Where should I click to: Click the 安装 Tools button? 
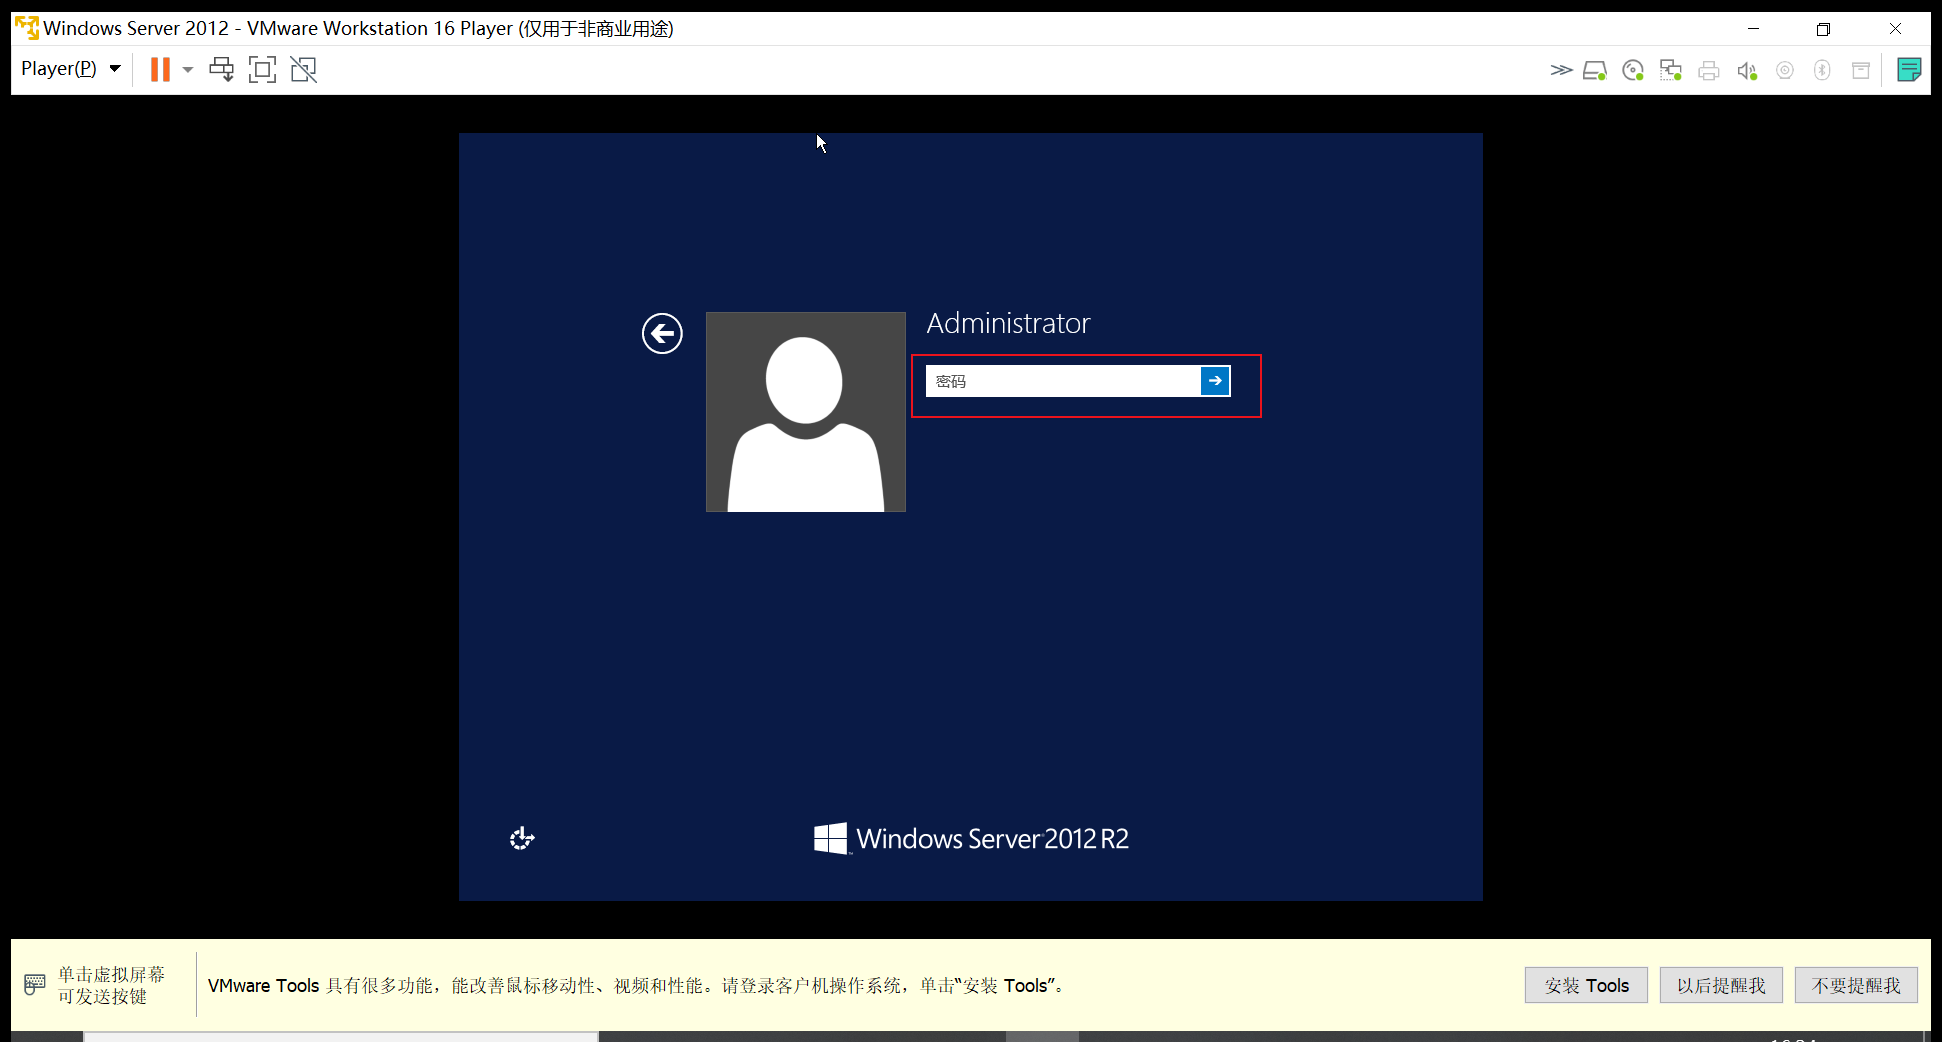point(1586,985)
